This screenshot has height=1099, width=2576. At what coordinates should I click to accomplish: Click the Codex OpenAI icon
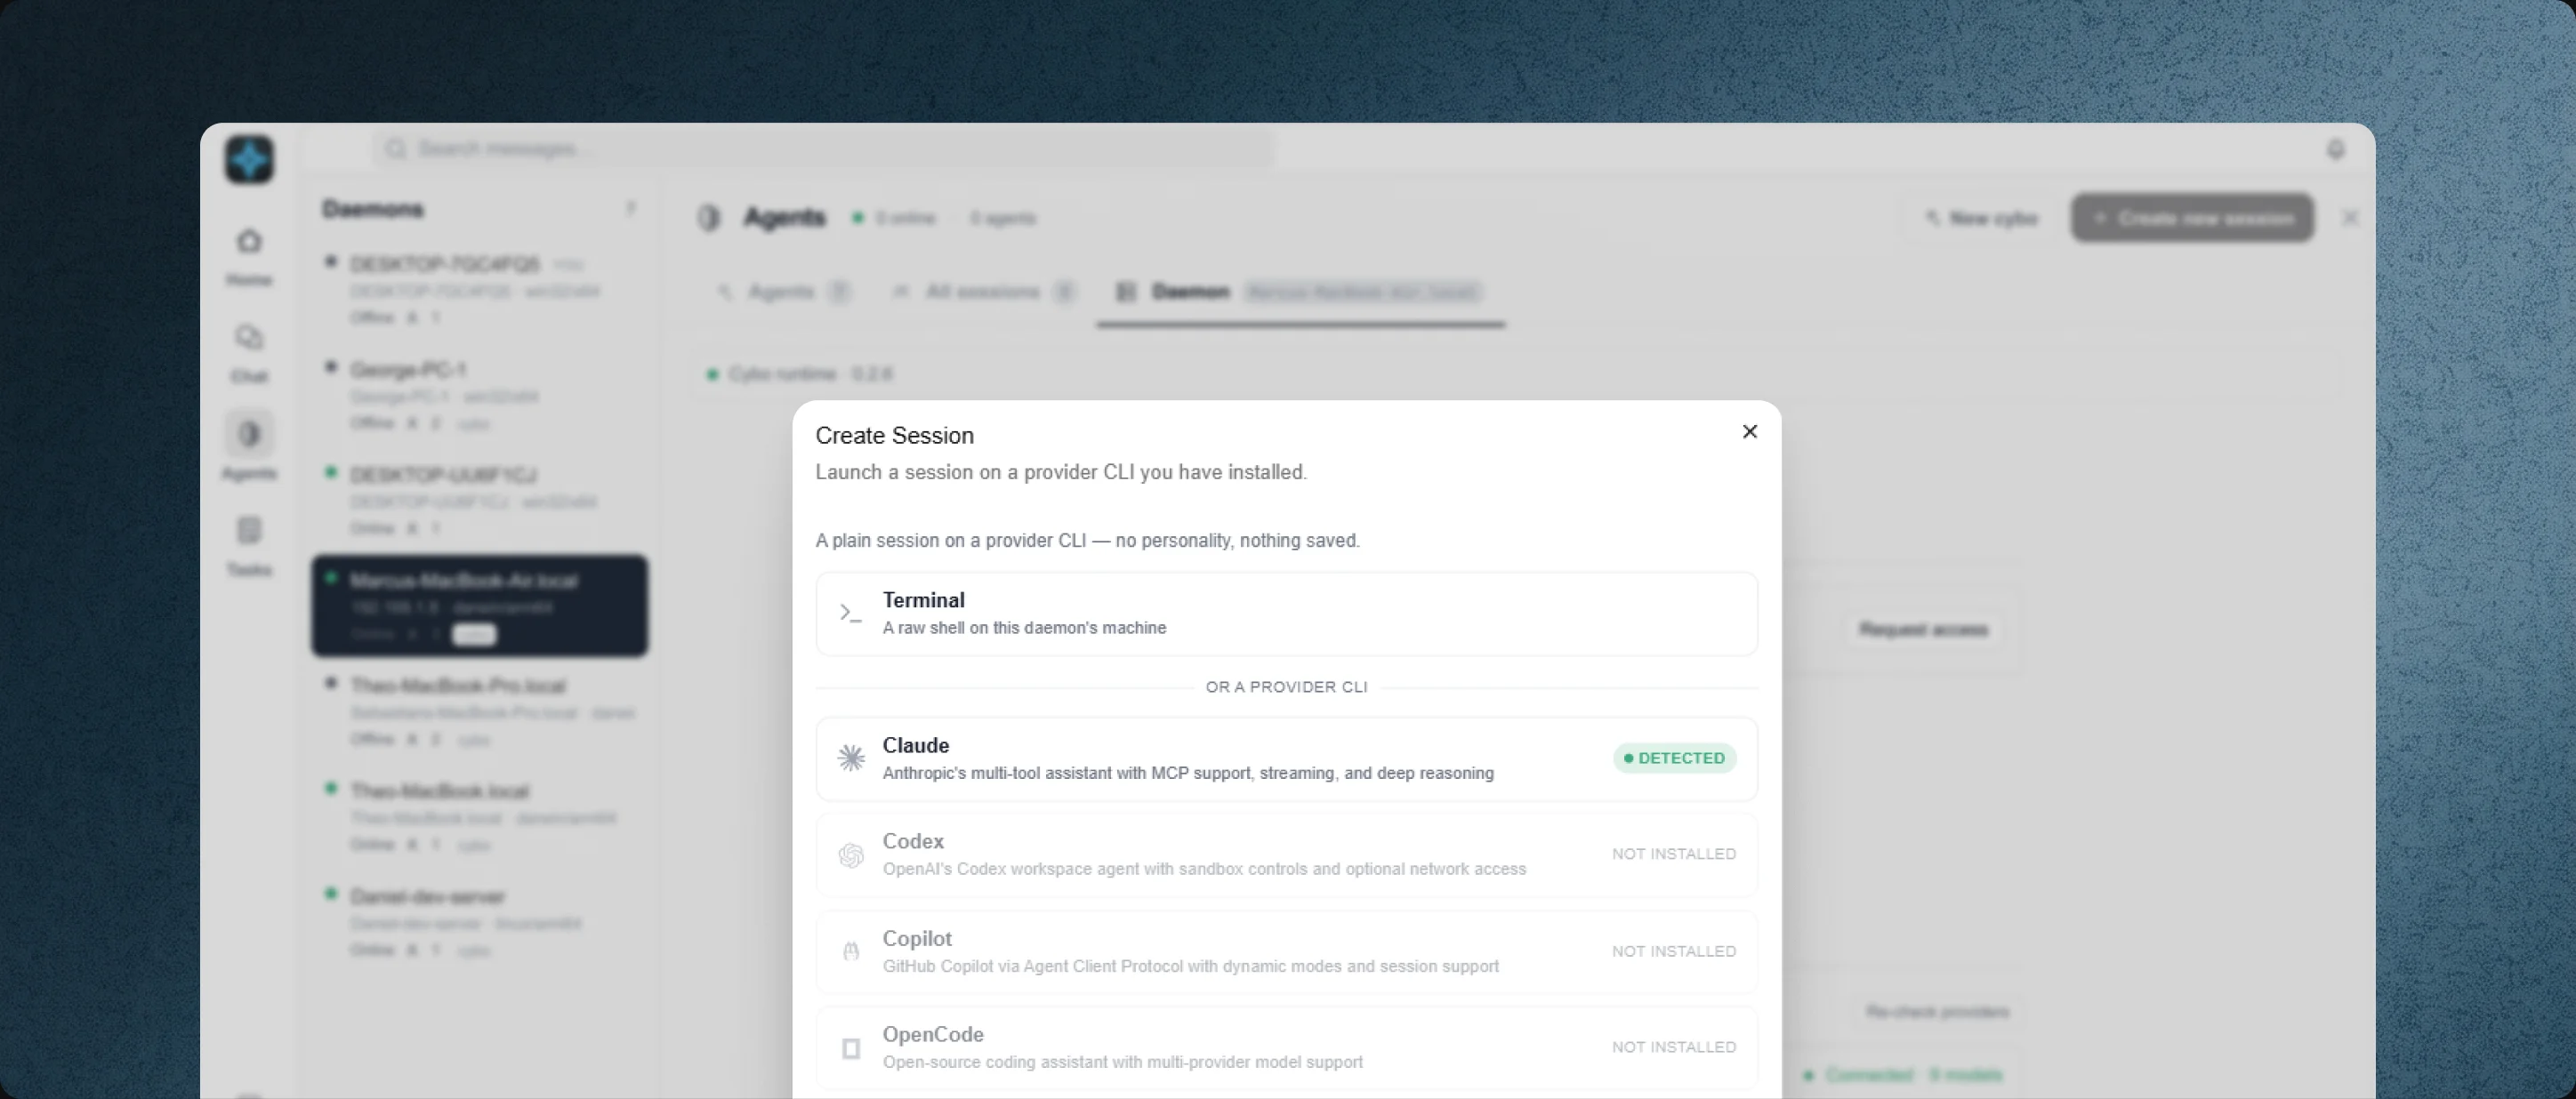coord(851,855)
